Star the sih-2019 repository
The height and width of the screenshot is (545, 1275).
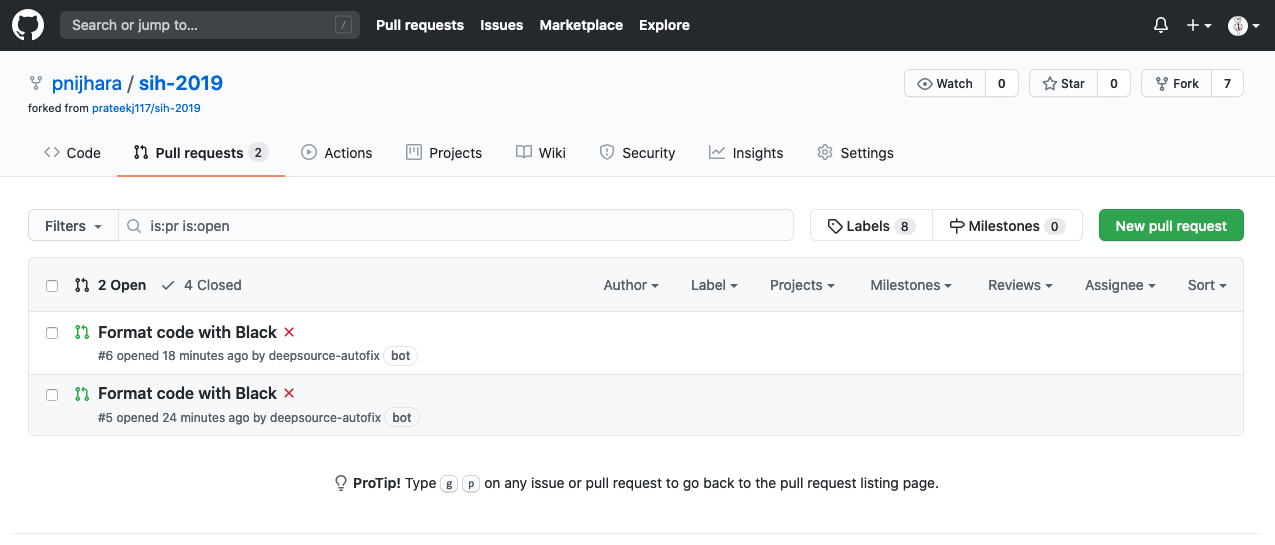(x=1063, y=84)
